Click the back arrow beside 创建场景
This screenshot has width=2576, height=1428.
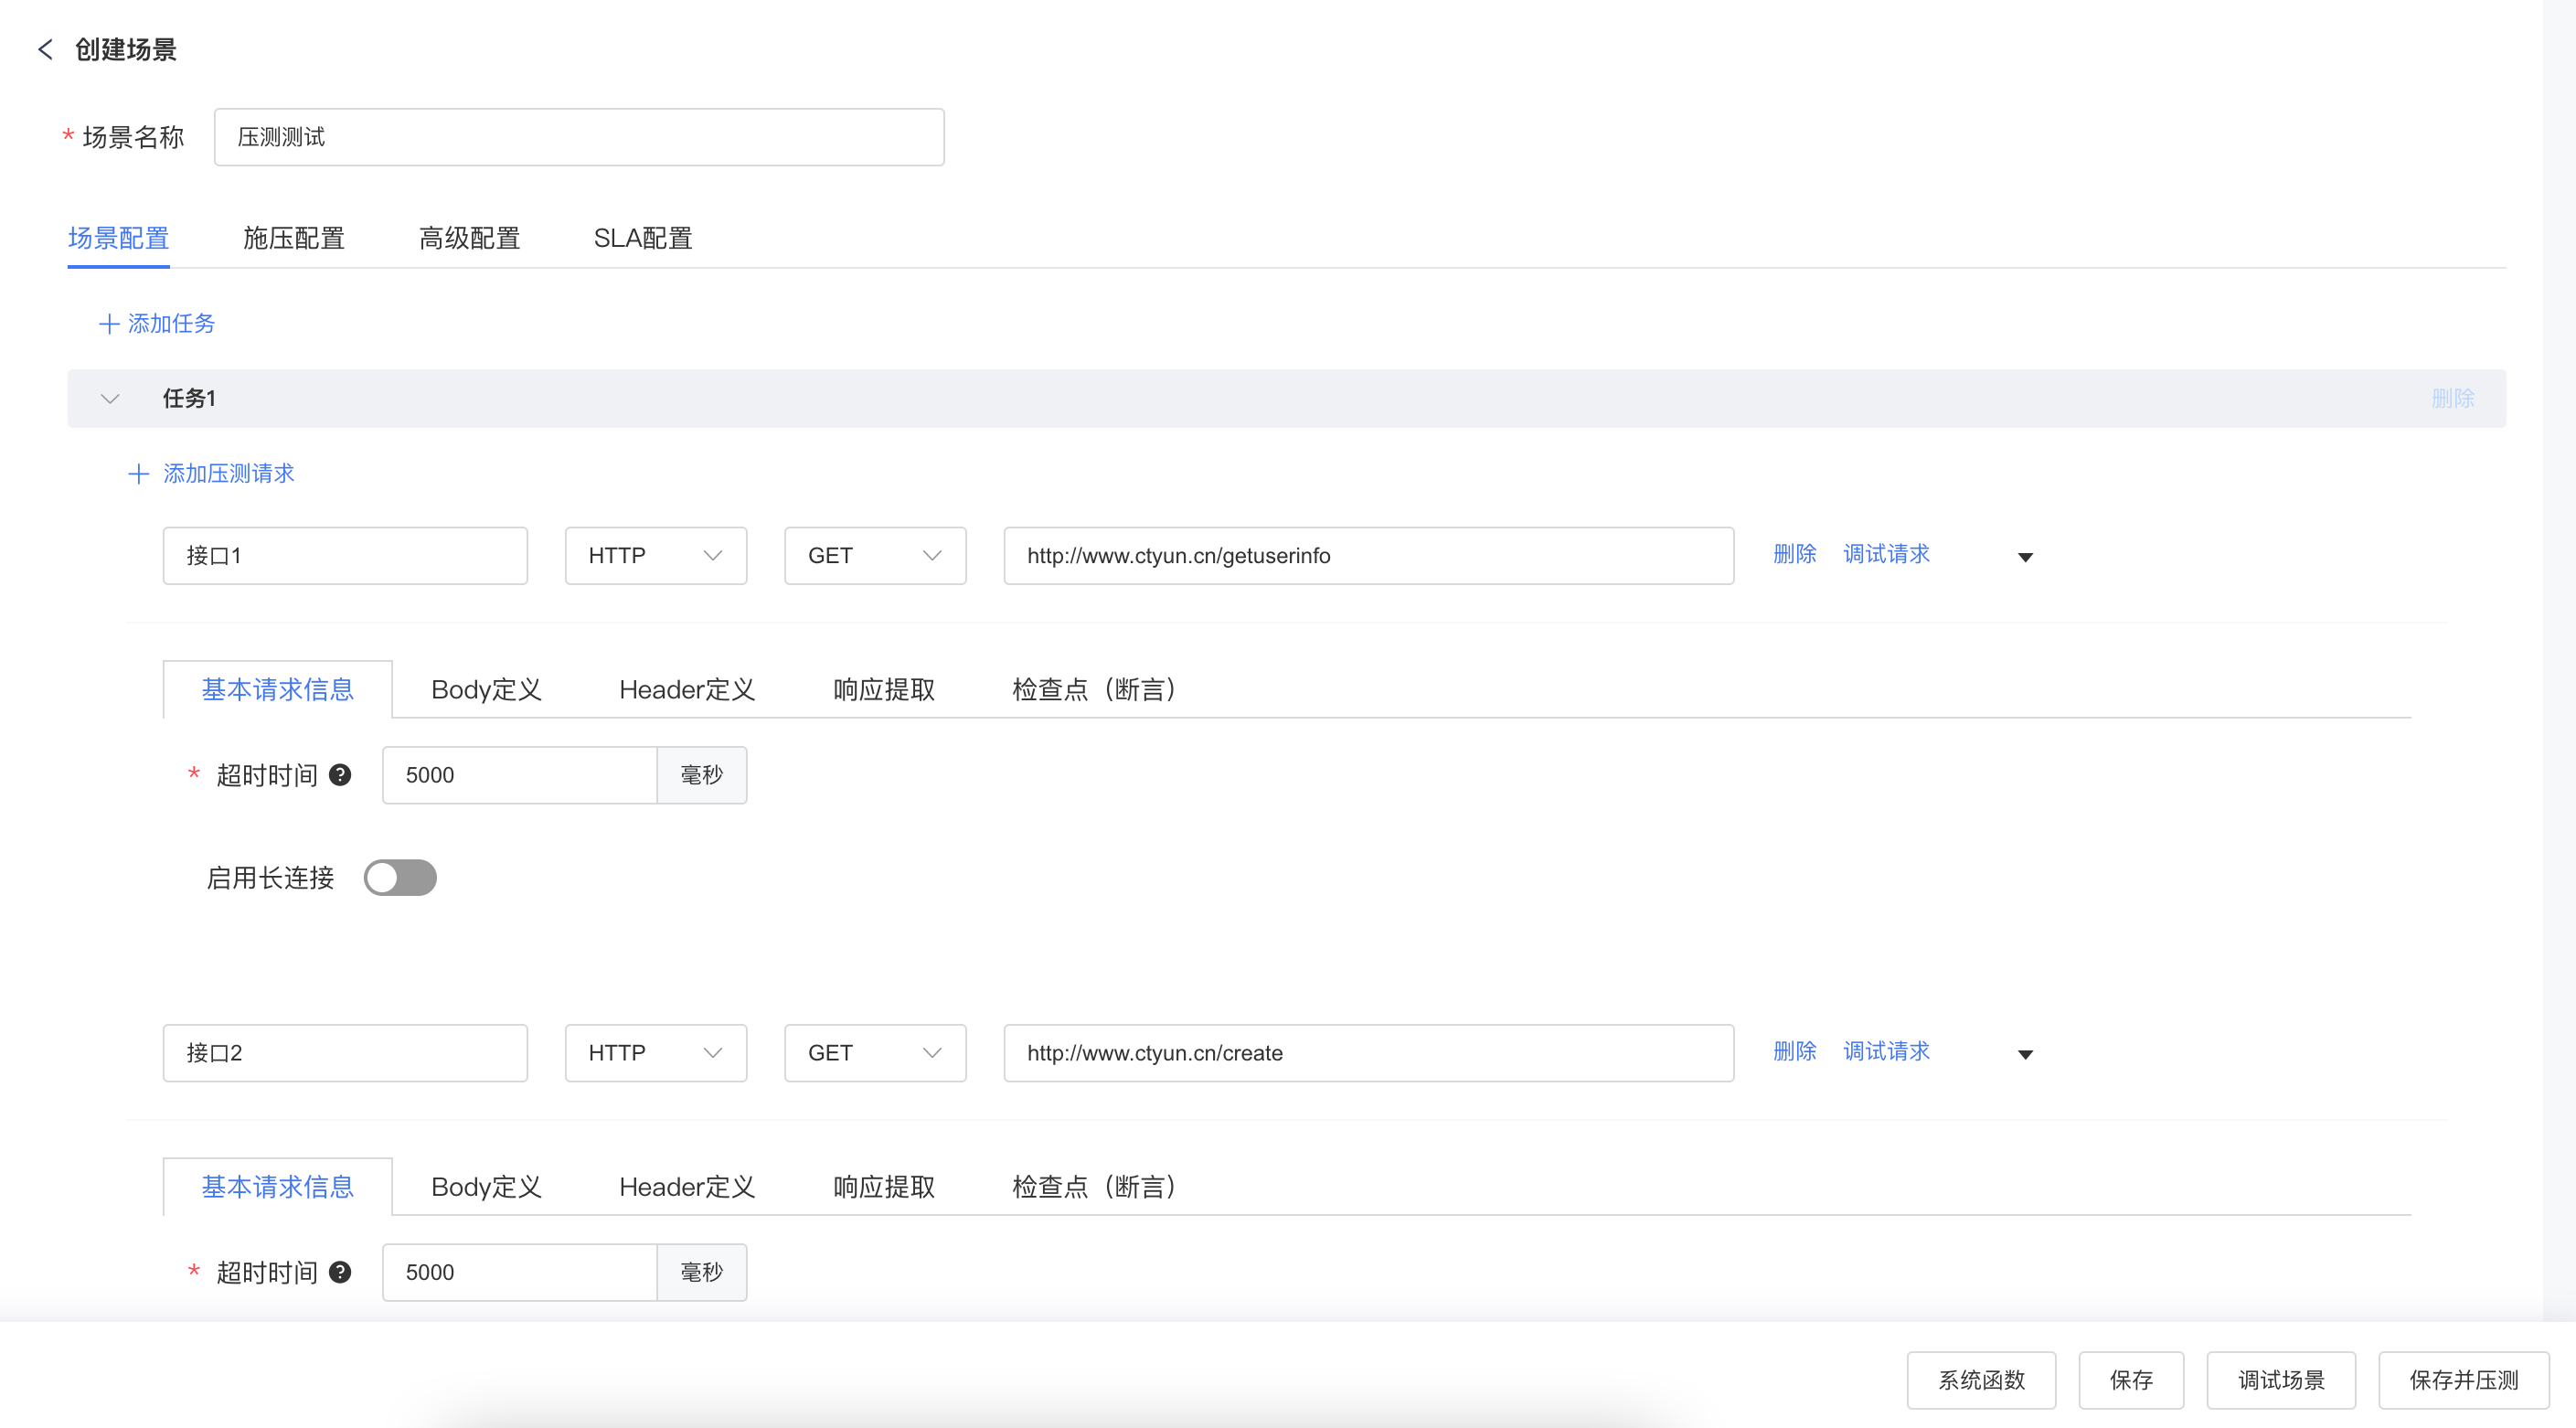click(x=45, y=49)
